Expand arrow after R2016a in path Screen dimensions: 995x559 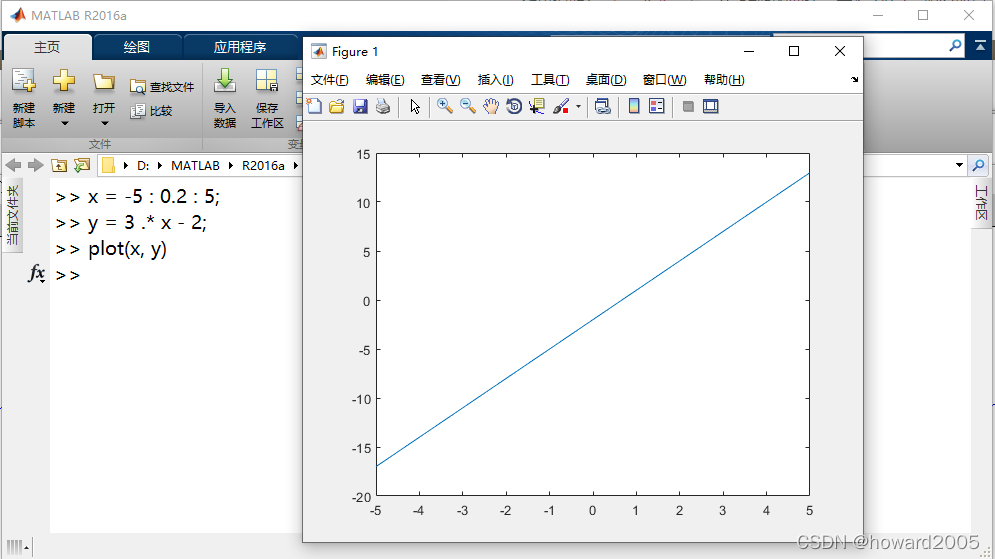click(x=296, y=166)
